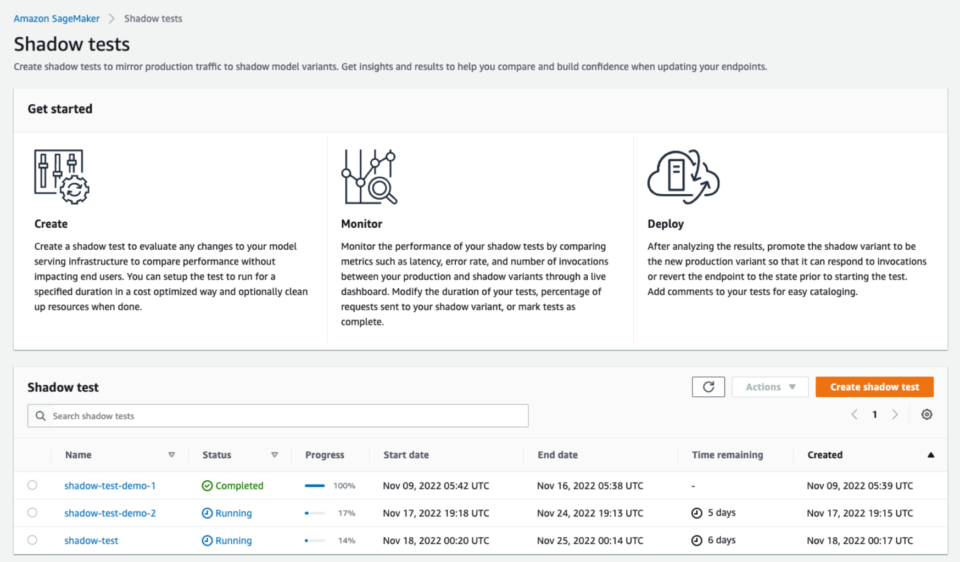
Task: Select the shadow-test row radio button
Action: tap(32, 540)
